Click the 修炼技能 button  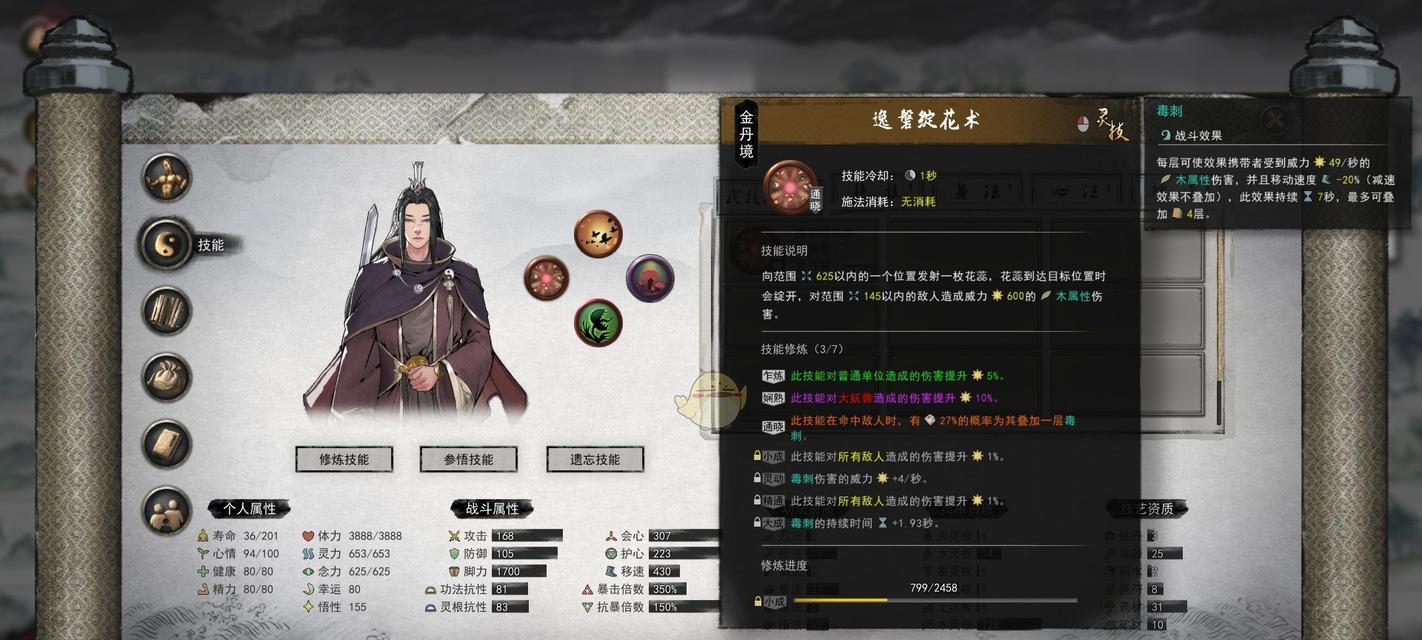pos(344,459)
